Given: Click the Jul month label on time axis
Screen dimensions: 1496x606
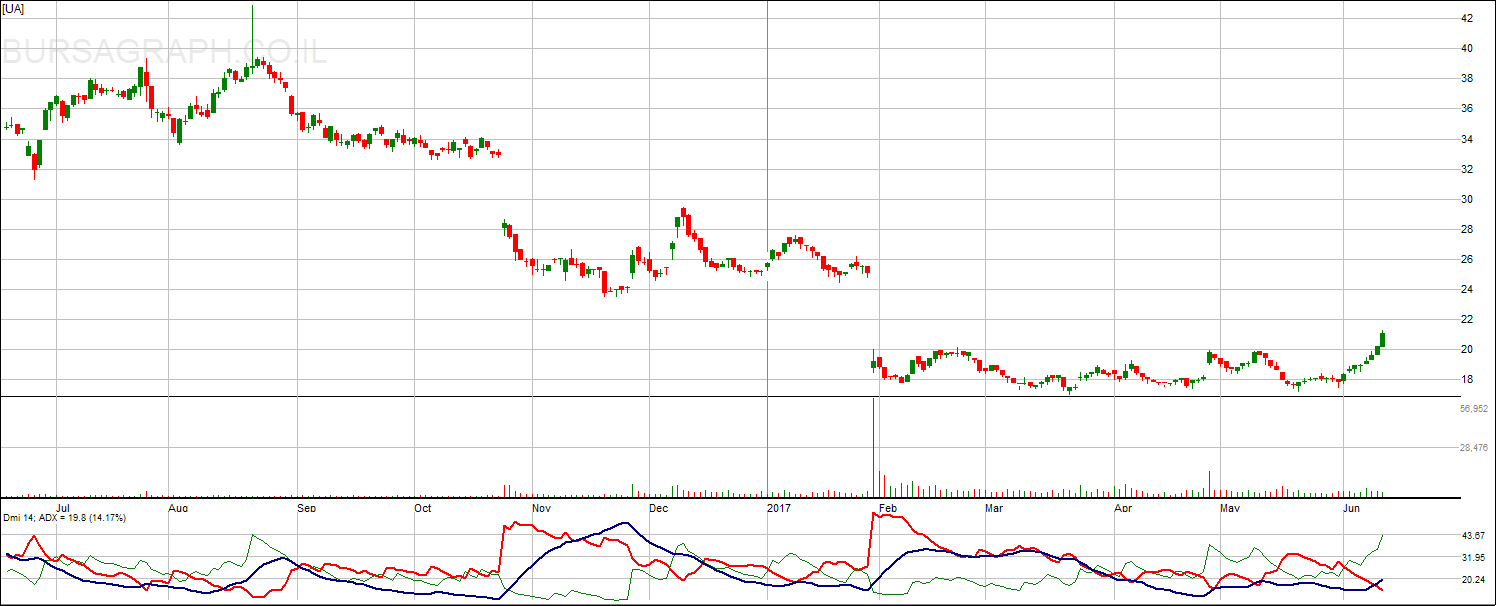Looking at the screenshot, I should (62, 508).
